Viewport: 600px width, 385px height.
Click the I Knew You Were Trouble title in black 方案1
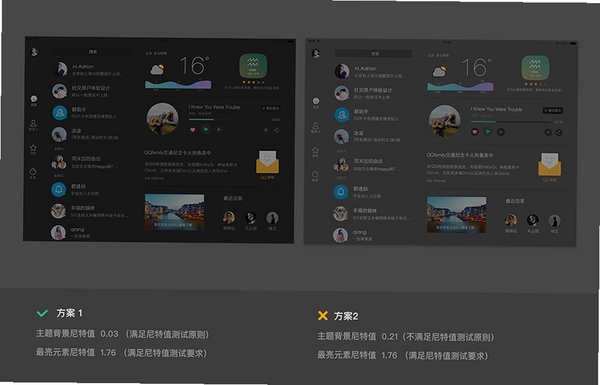click(x=214, y=107)
